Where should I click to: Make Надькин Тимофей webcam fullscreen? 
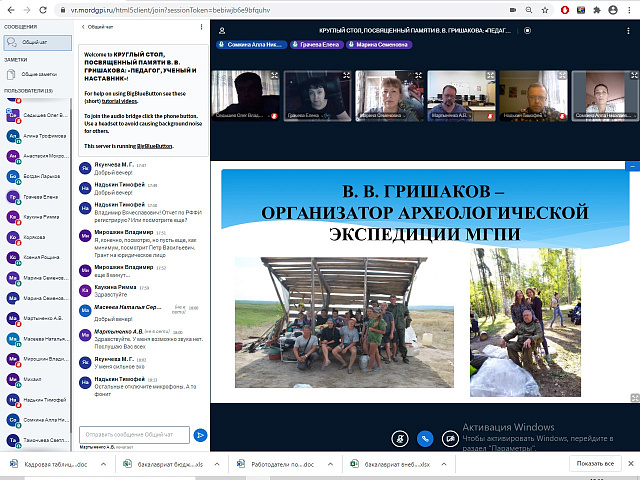click(562, 75)
